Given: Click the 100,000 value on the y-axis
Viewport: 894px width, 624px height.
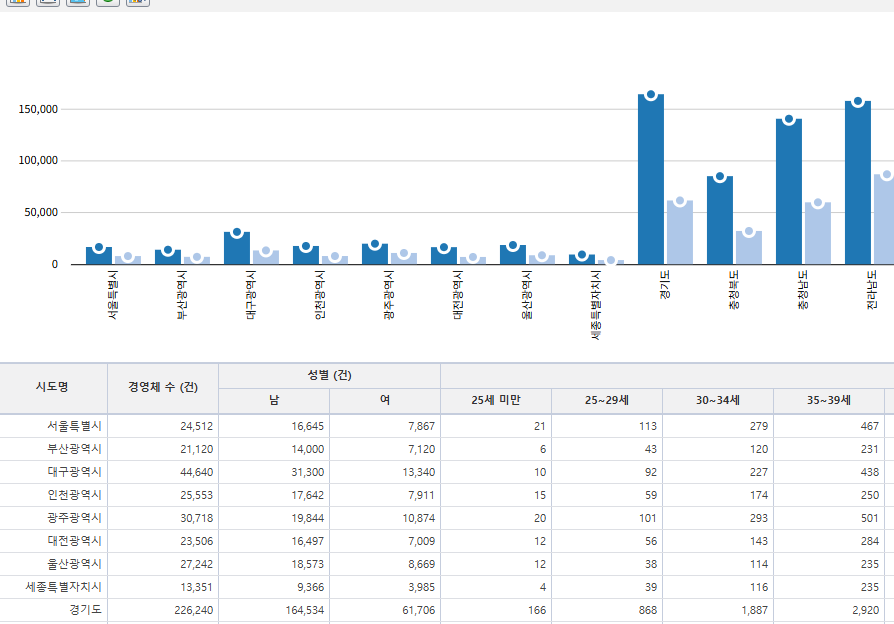Looking at the screenshot, I should pyautogui.click(x=38, y=160).
